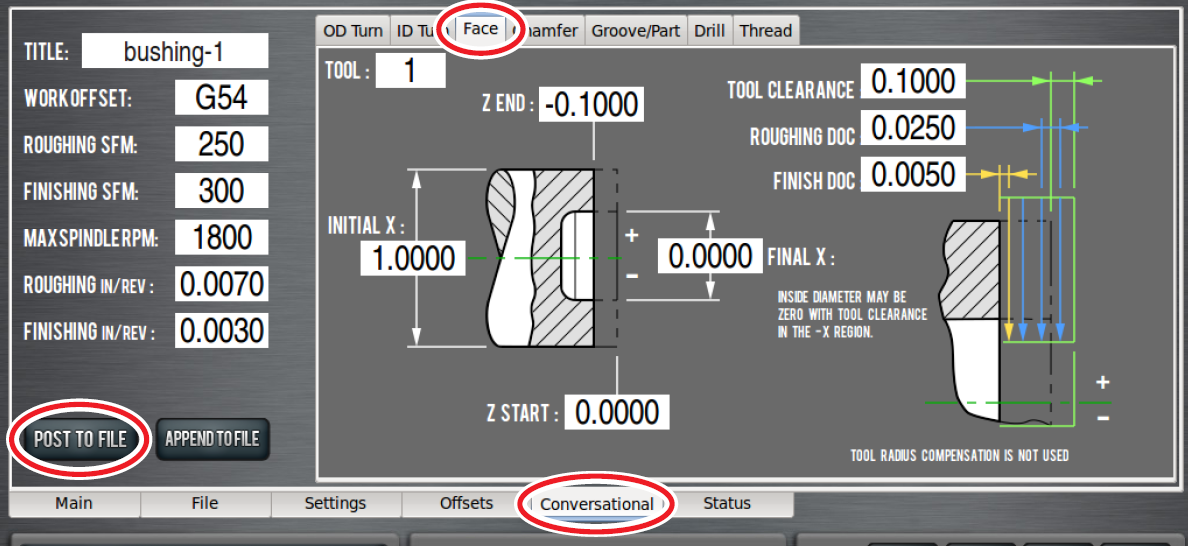Edit the Title field bushing-1
The height and width of the screenshot is (546, 1188).
[x=175, y=51]
